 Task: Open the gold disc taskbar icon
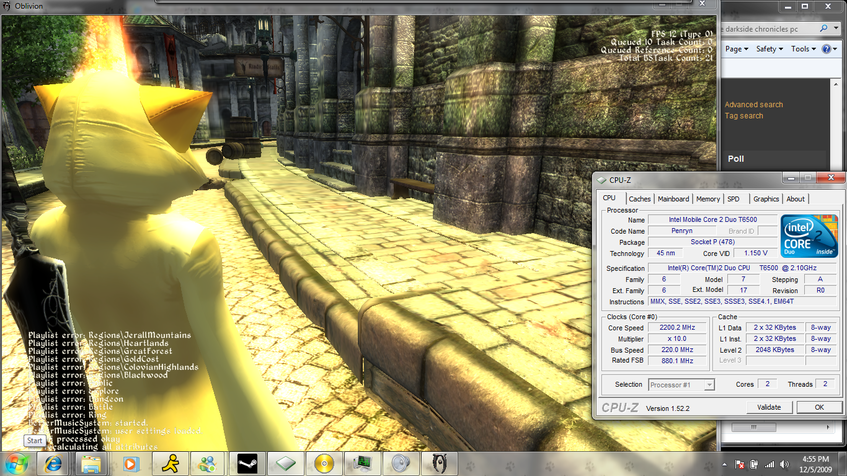click(324, 464)
